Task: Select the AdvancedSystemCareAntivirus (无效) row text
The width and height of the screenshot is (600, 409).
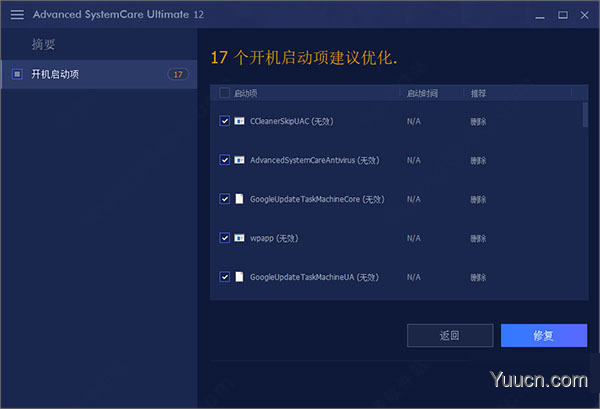Action: (x=315, y=160)
